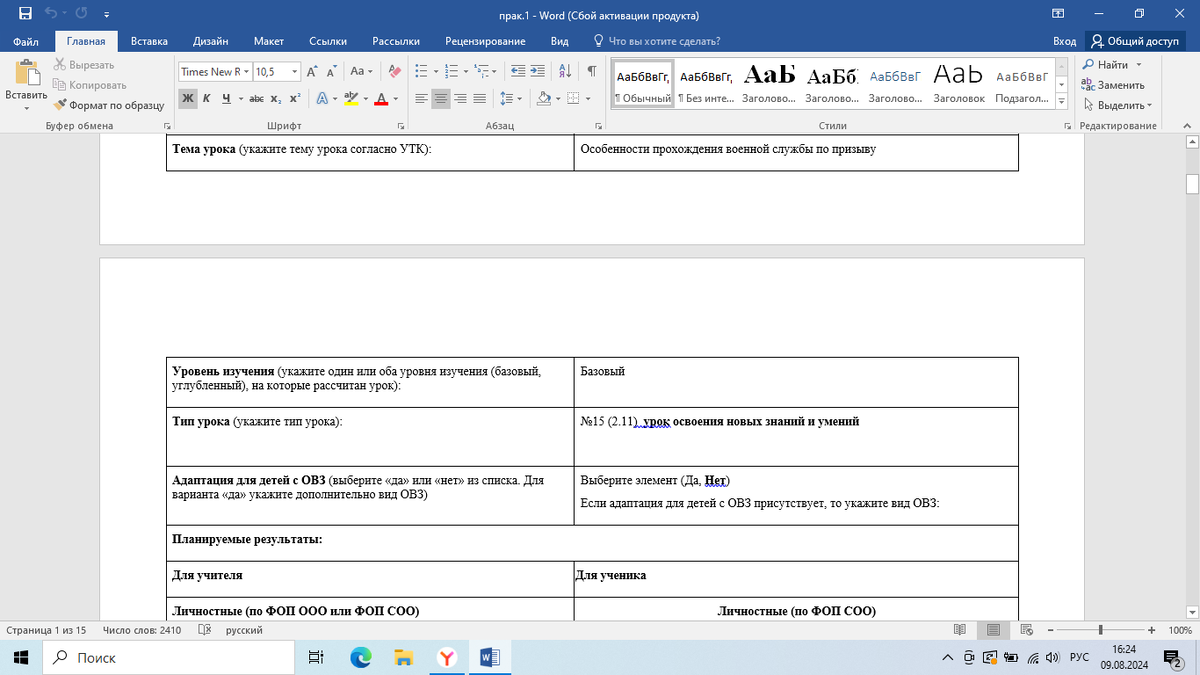This screenshot has width=1200, height=675.
Task: Open Yandex Browser from the taskbar
Action: click(447, 657)
